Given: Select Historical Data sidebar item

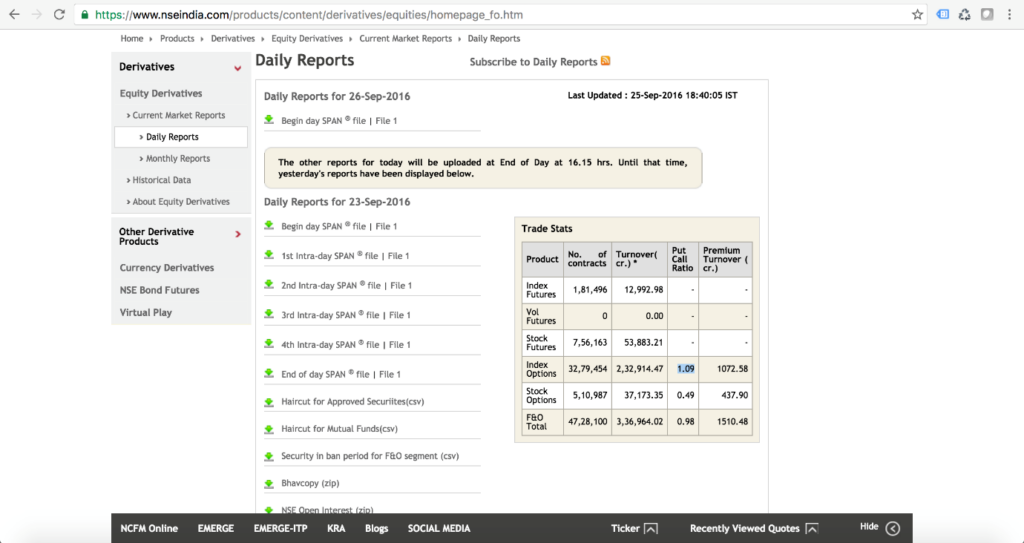Looking at the screenshot, I should click(161, 180).
